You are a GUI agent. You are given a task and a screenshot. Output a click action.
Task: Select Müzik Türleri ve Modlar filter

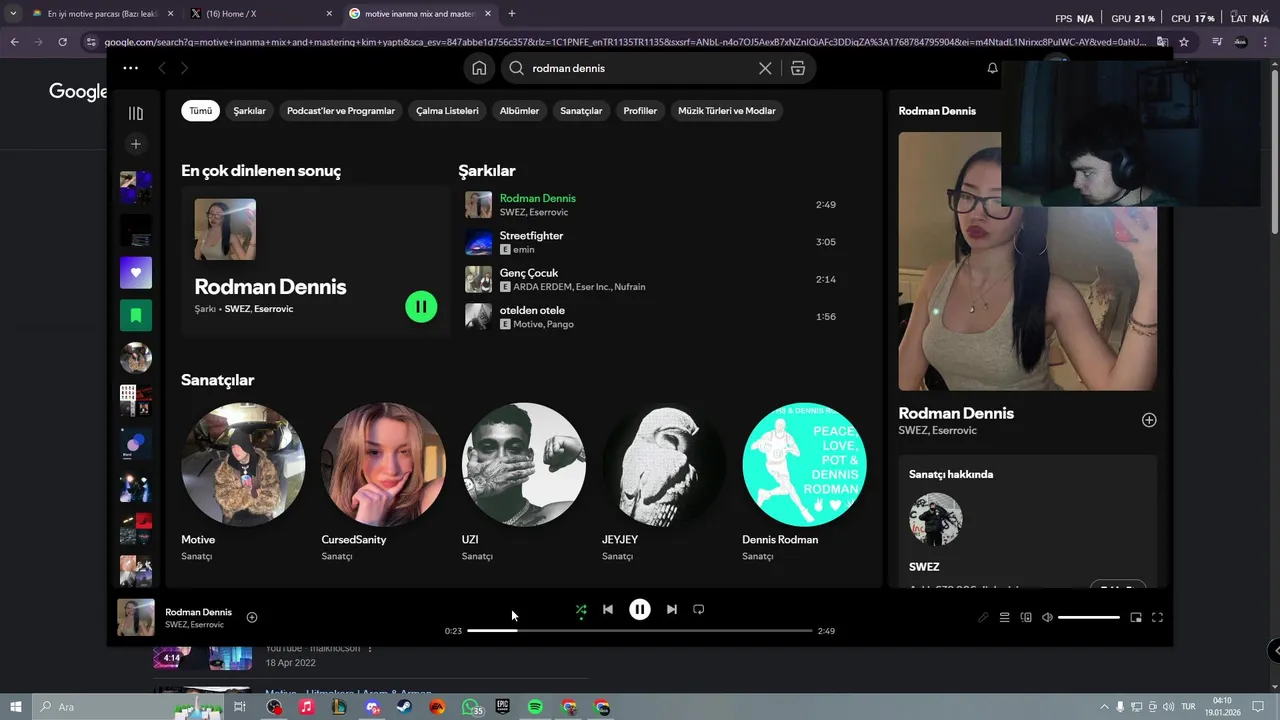(727, 111)
